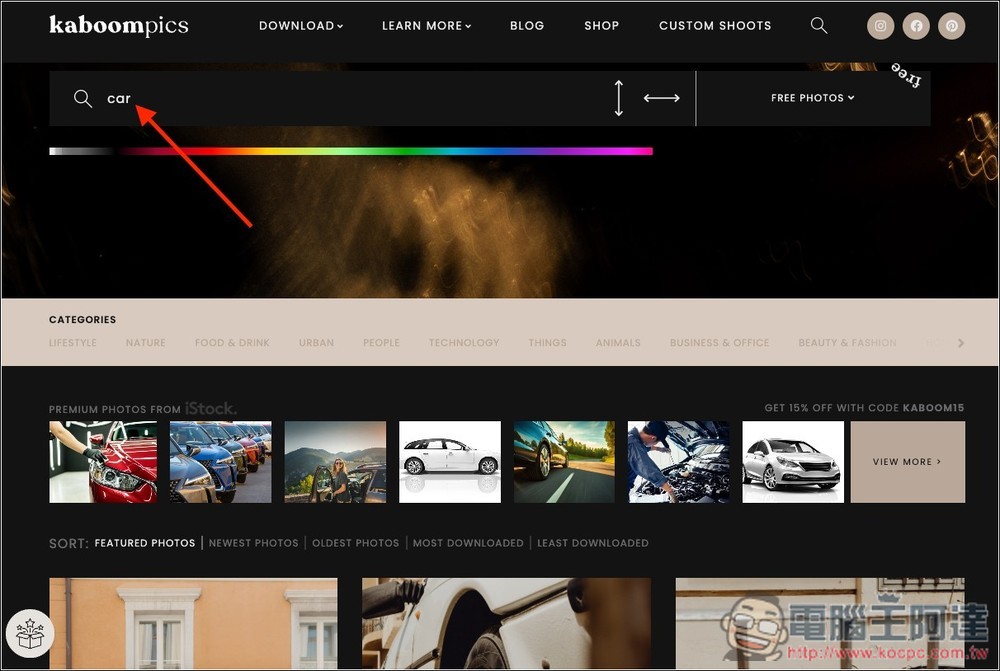Open the Facebook page icon
This screenshot has height=671, width=1000.
(x=916, y=26)
